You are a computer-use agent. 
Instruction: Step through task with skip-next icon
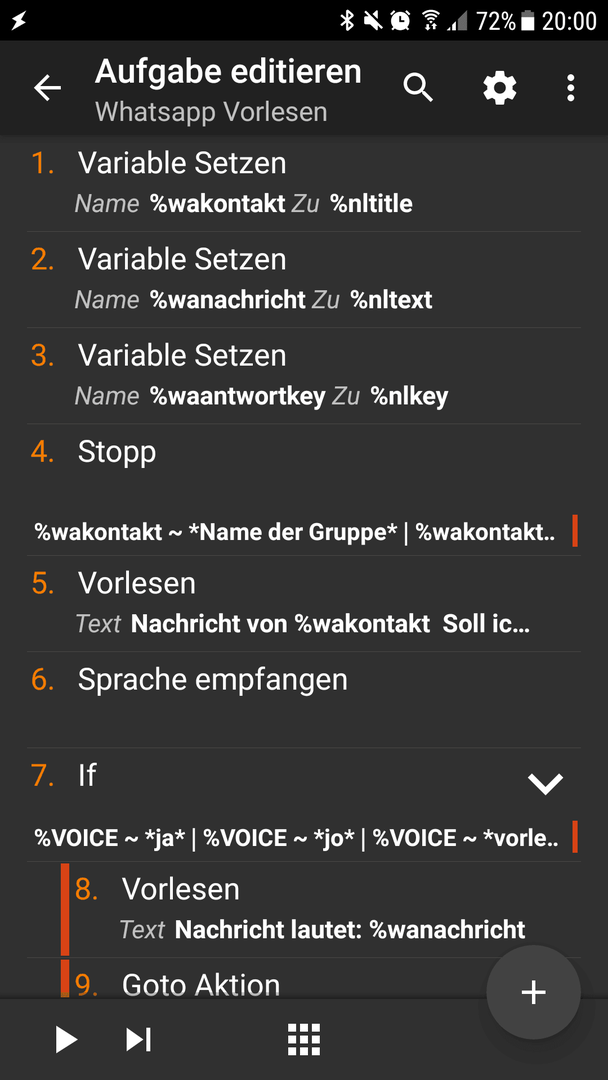point(138,1039)
